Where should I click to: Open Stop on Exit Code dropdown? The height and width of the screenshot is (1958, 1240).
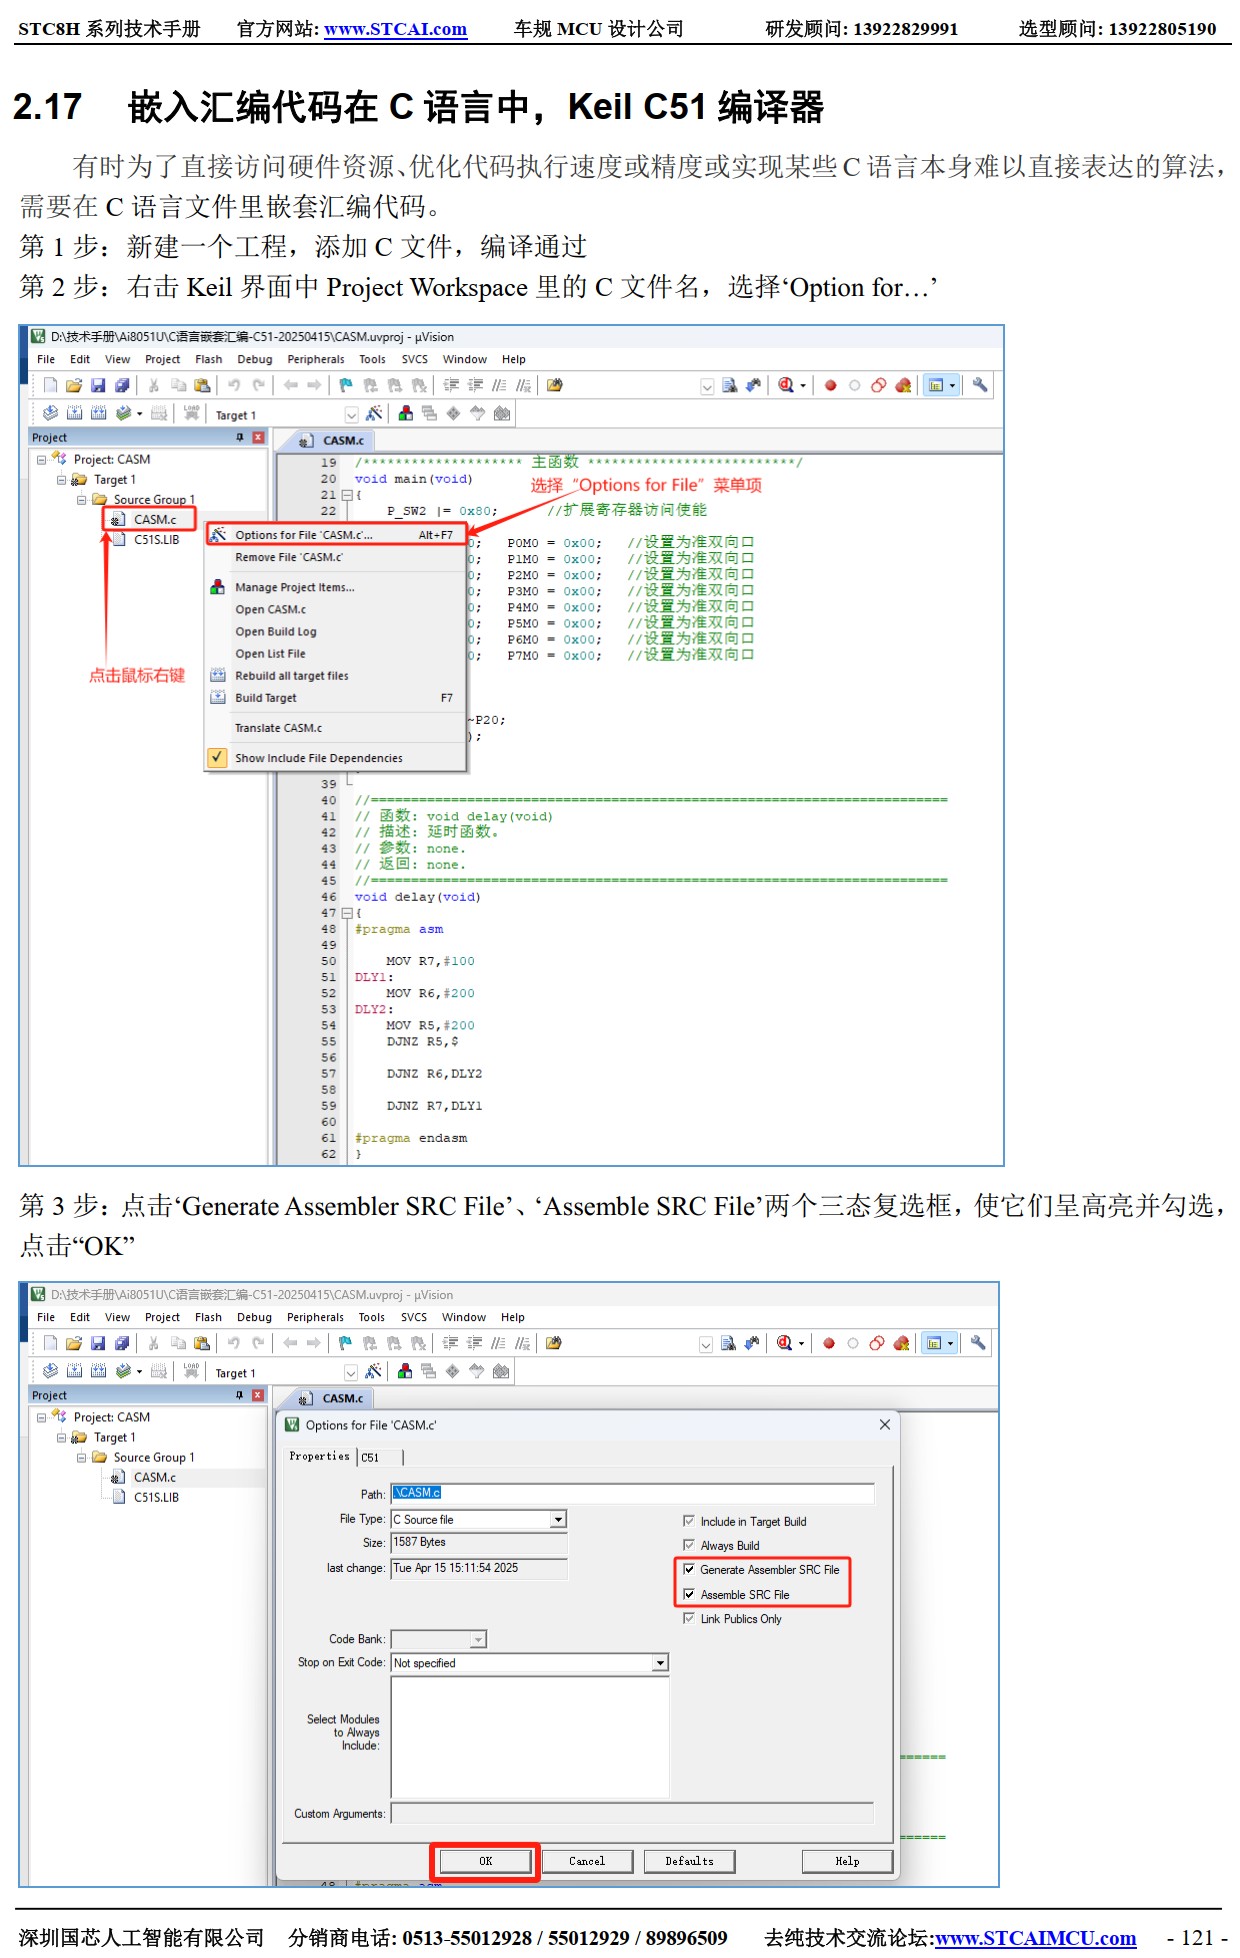point(660,1663)
